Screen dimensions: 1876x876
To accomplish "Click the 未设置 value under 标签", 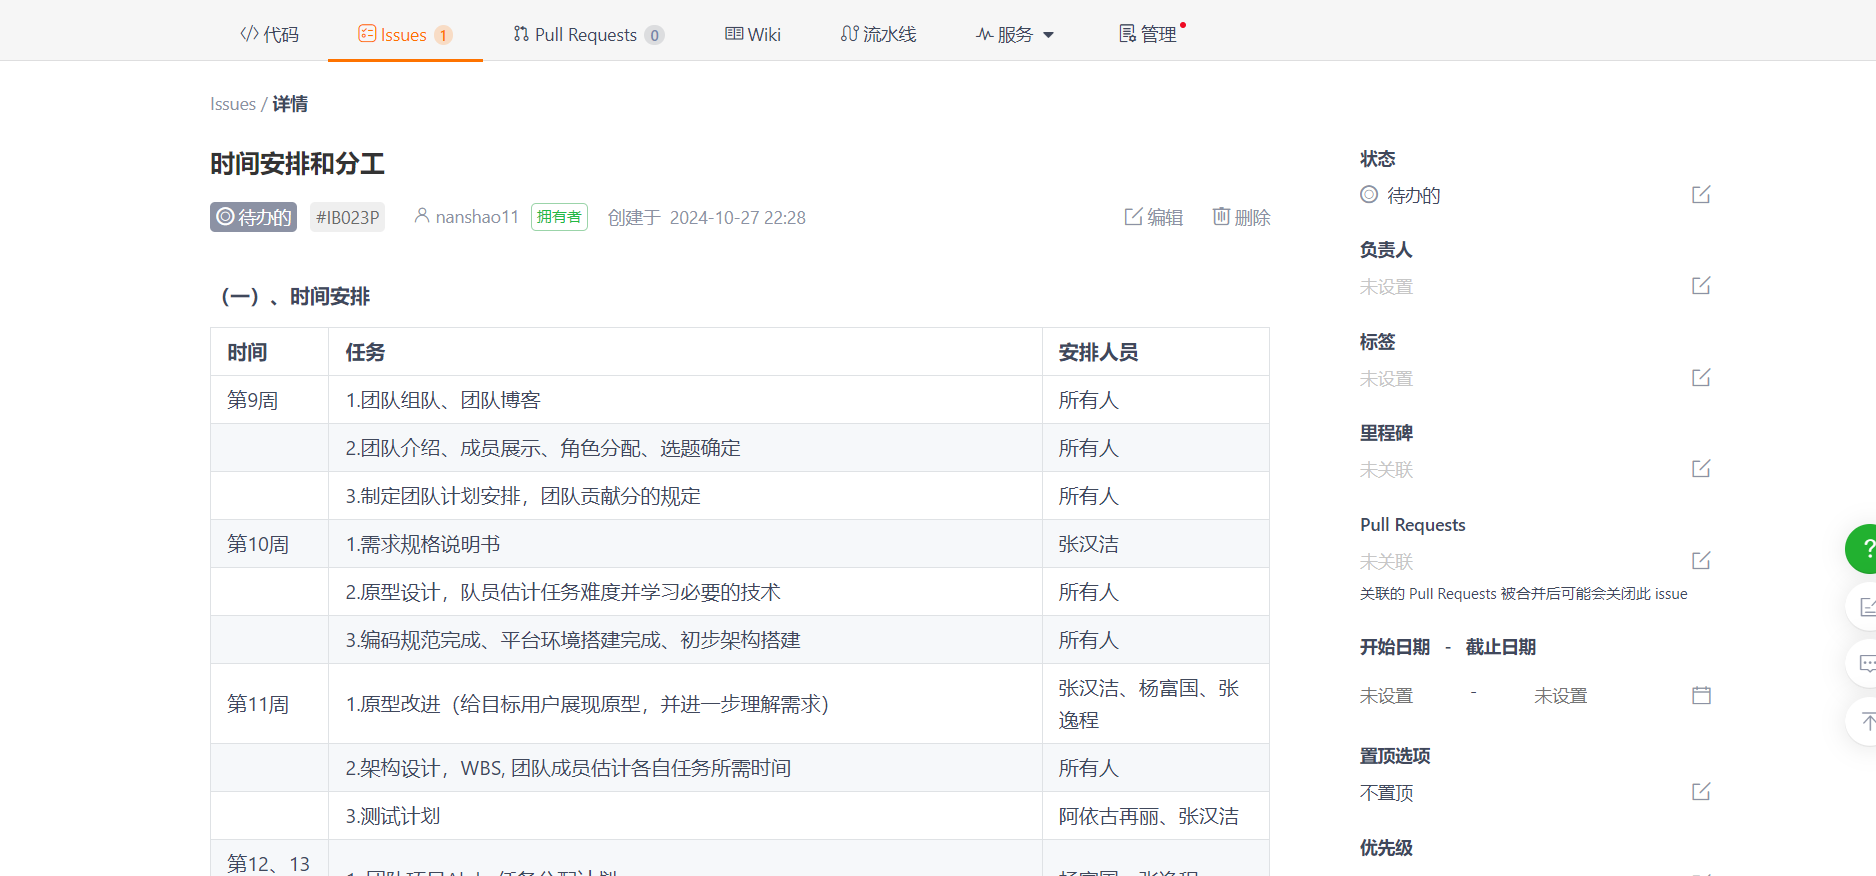I will coord(1387,379).
